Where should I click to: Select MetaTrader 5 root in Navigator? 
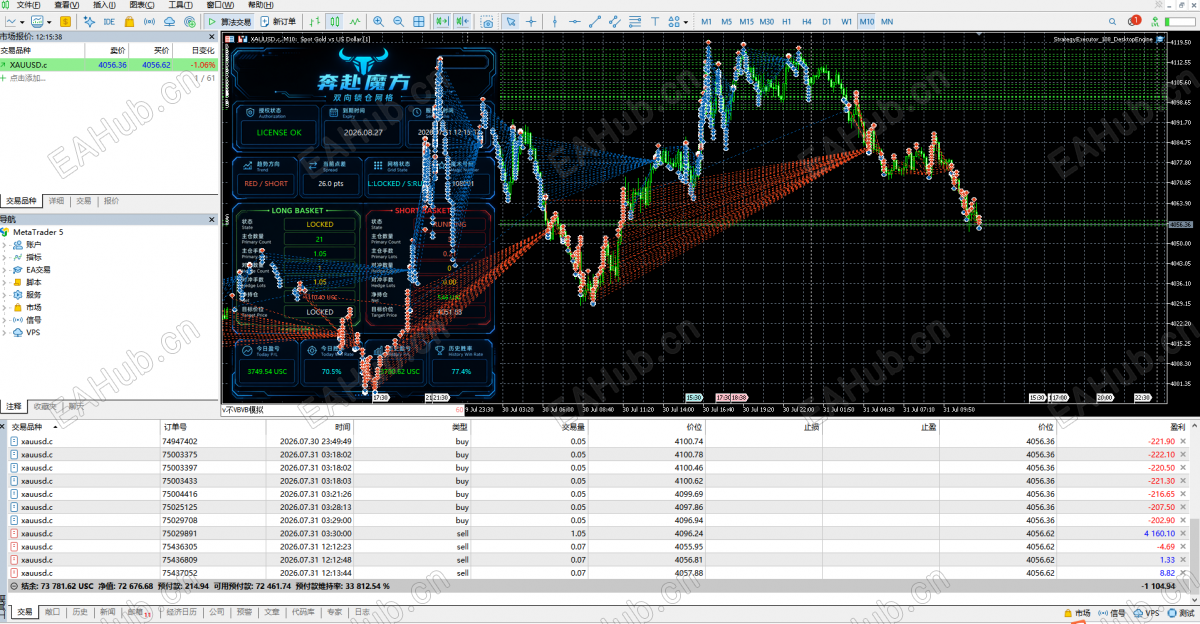38,231
